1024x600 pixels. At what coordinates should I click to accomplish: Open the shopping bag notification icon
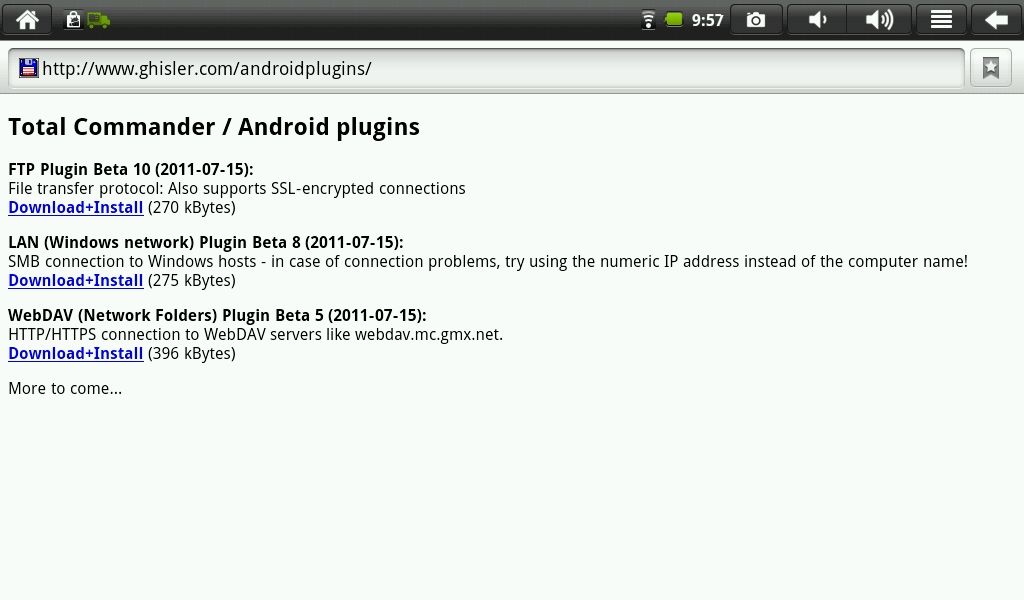click(x=73, y=20)
